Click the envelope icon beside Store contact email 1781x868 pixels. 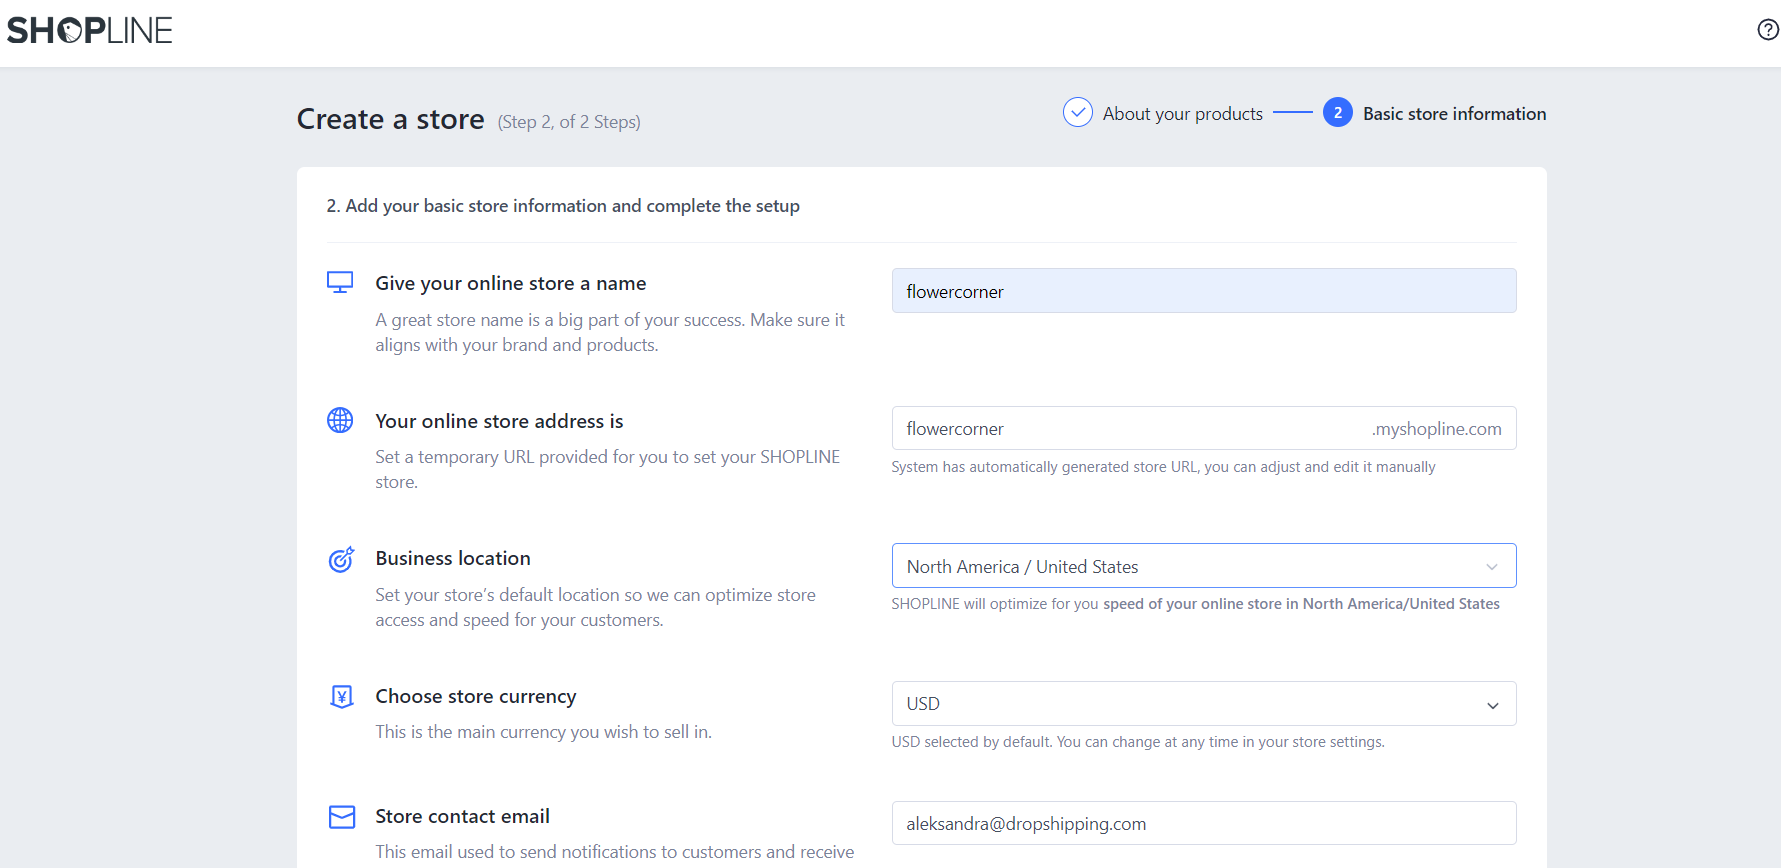[342, 817]
